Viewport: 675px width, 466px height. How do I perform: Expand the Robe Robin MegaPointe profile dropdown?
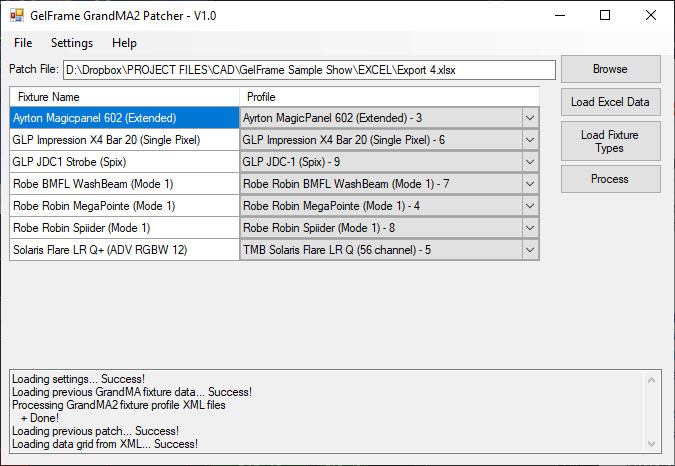[530, 206]
